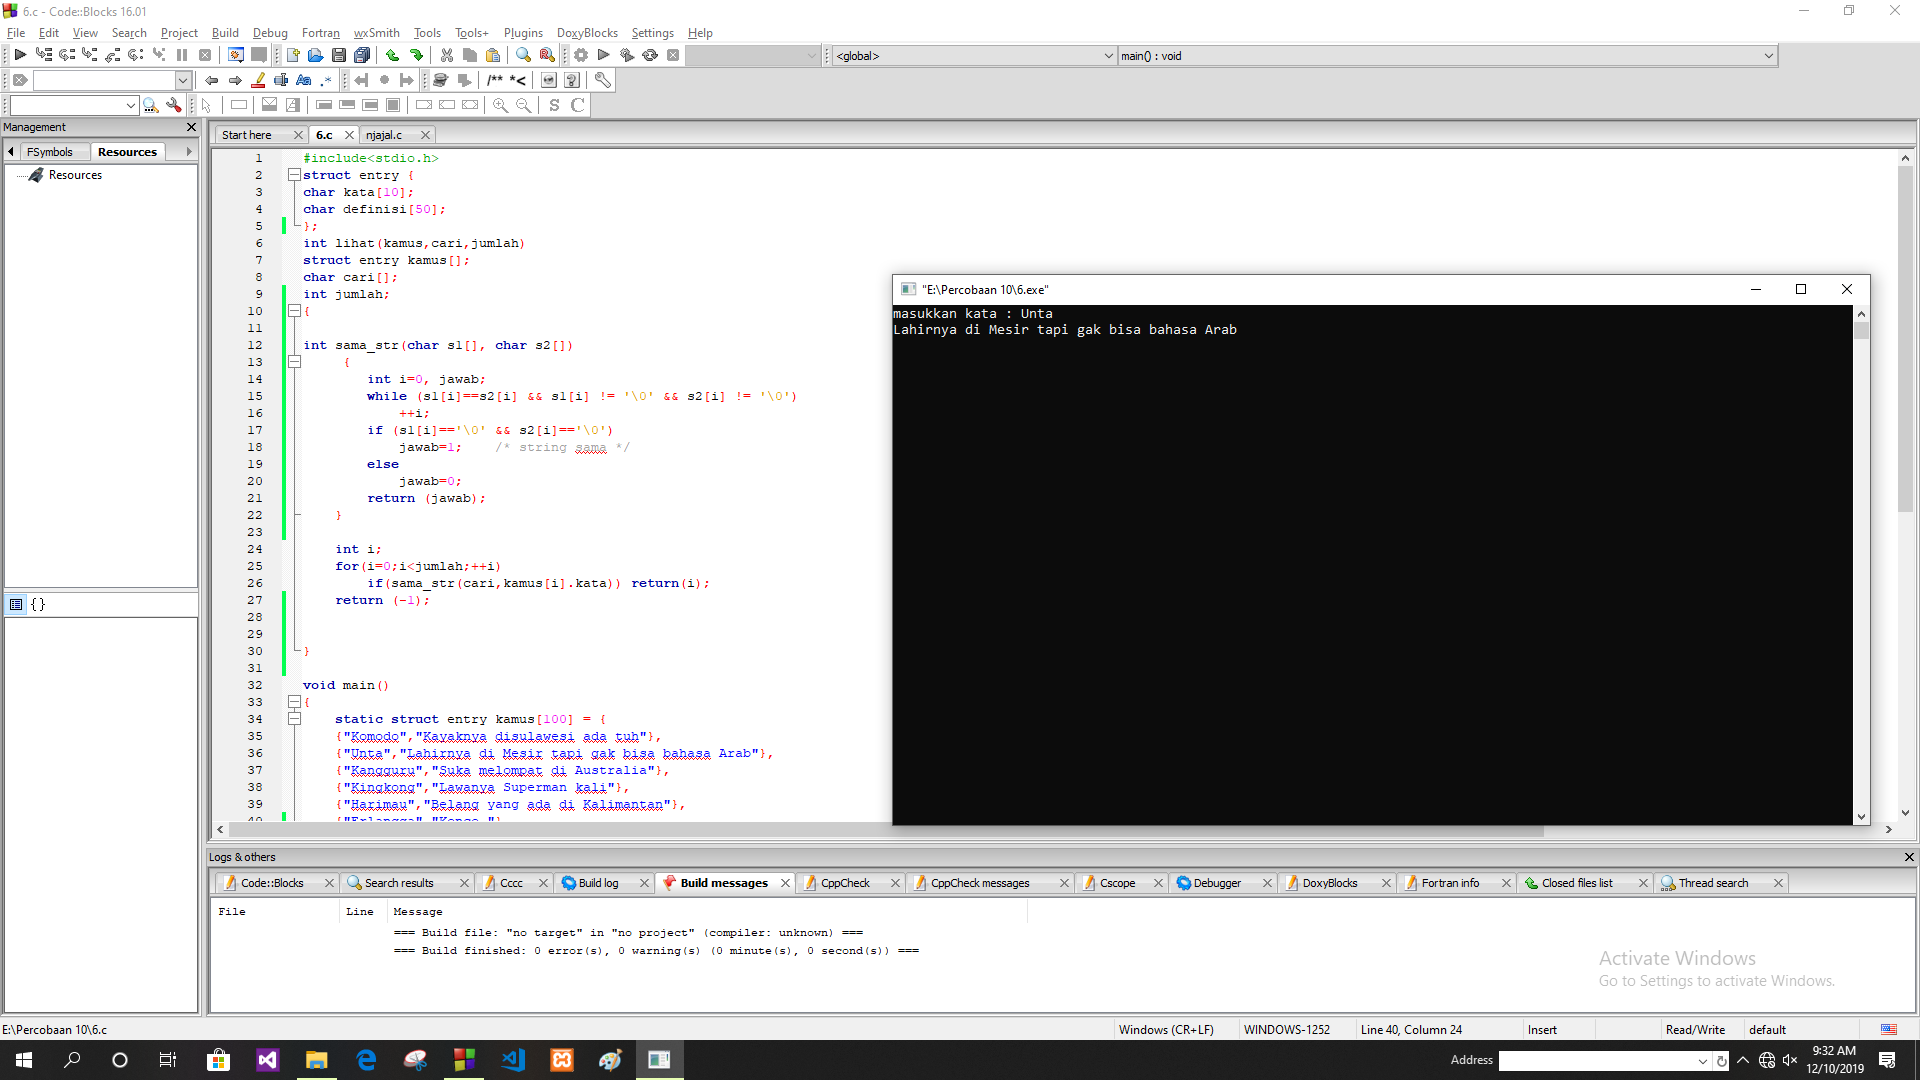Viewport: 1920px width, 1080px height.
Task: Save the file using floppy disk icon
Action: coord(338,56)
